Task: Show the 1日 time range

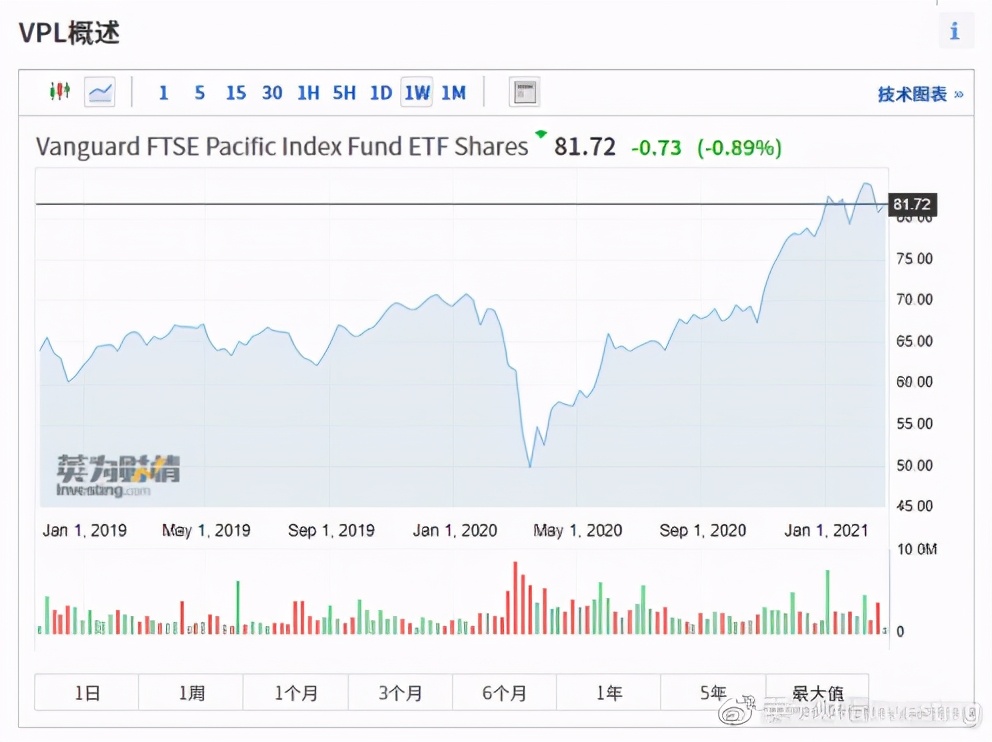Action: [87, 692]
